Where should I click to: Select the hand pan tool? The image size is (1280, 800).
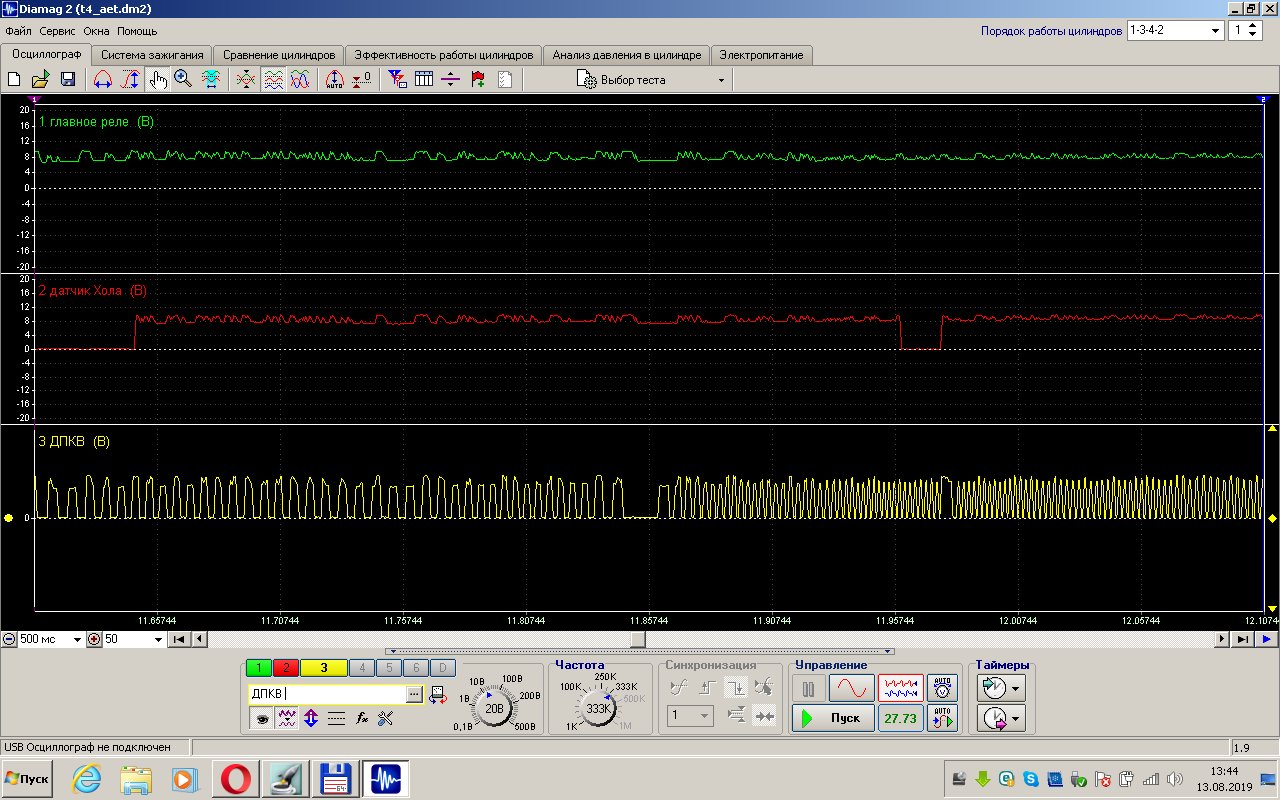coord(157,80)
